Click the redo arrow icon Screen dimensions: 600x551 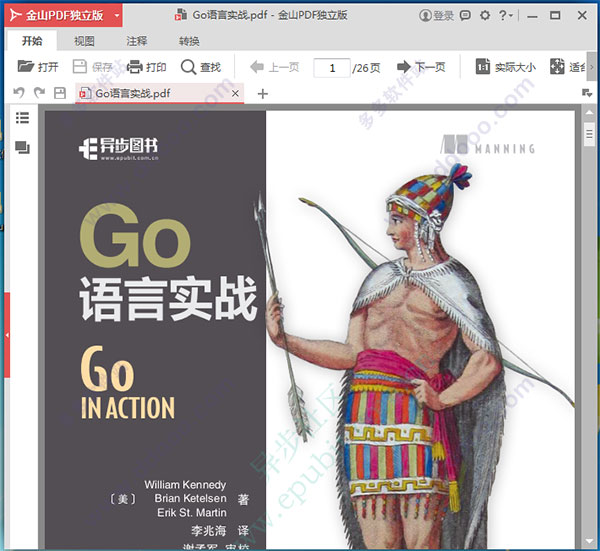(x=39, y=92)
